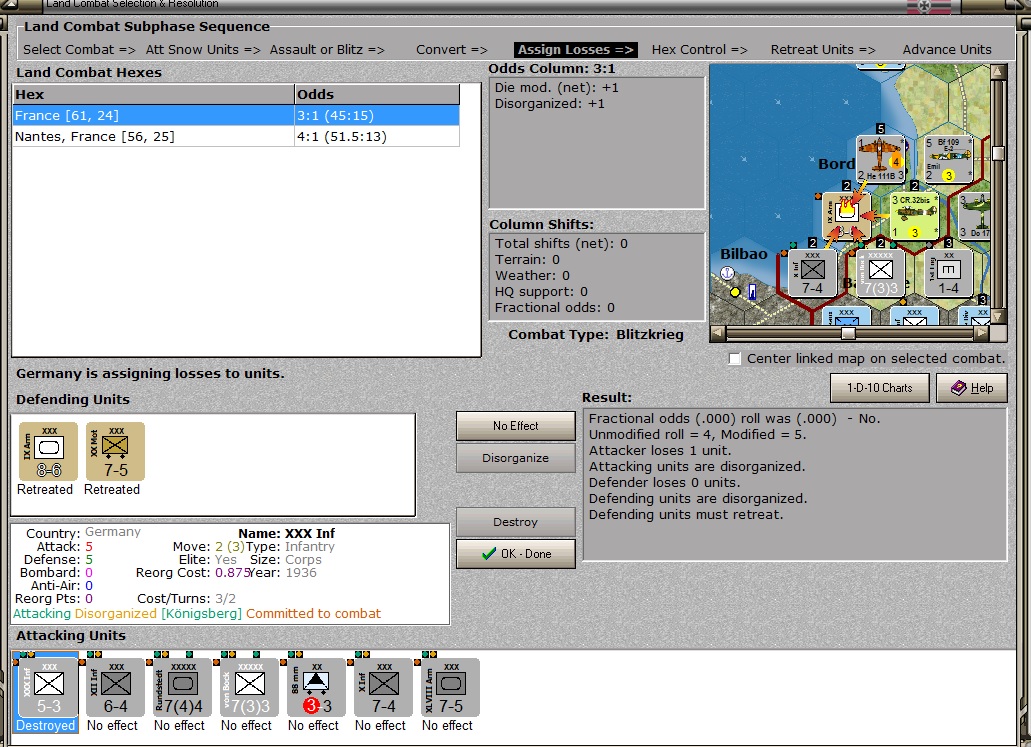Open the 1-D-10 Charts
Viewport: 1031px width, 747px height.
[880, 388]
